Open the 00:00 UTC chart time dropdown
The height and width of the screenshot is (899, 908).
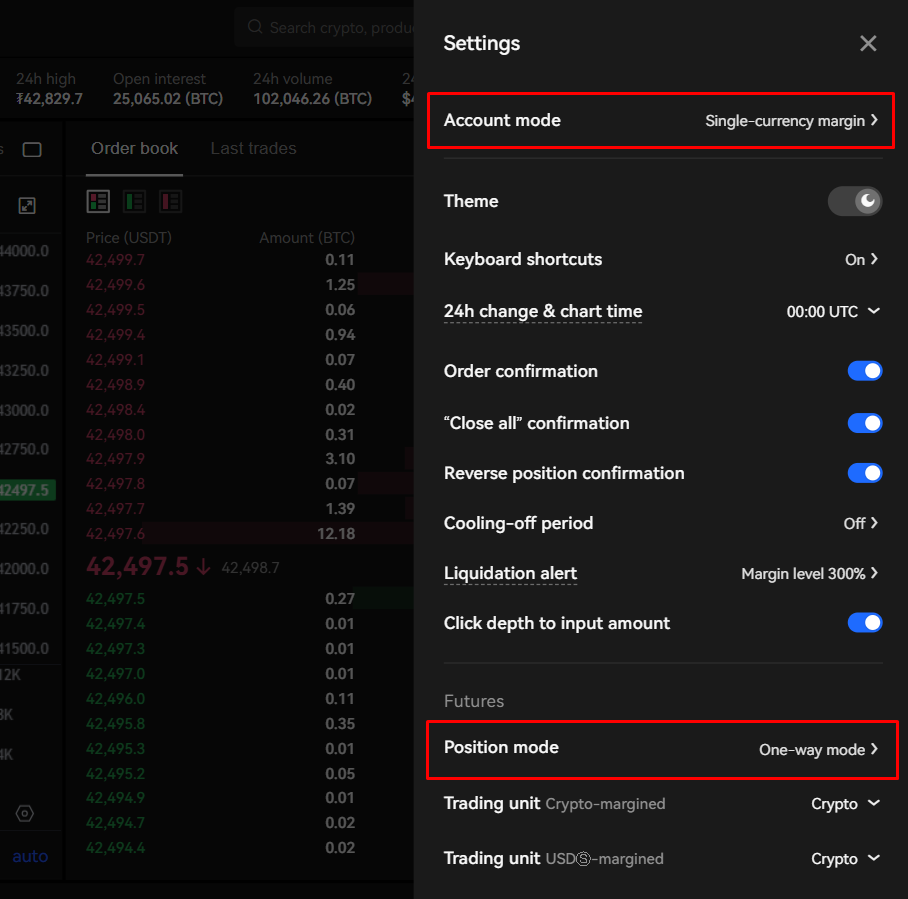point(832,312)
